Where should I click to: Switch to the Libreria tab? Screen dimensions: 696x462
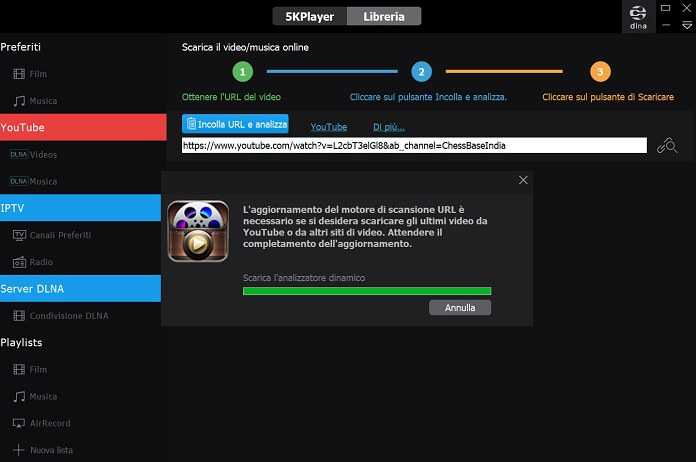tap(384, 16)
